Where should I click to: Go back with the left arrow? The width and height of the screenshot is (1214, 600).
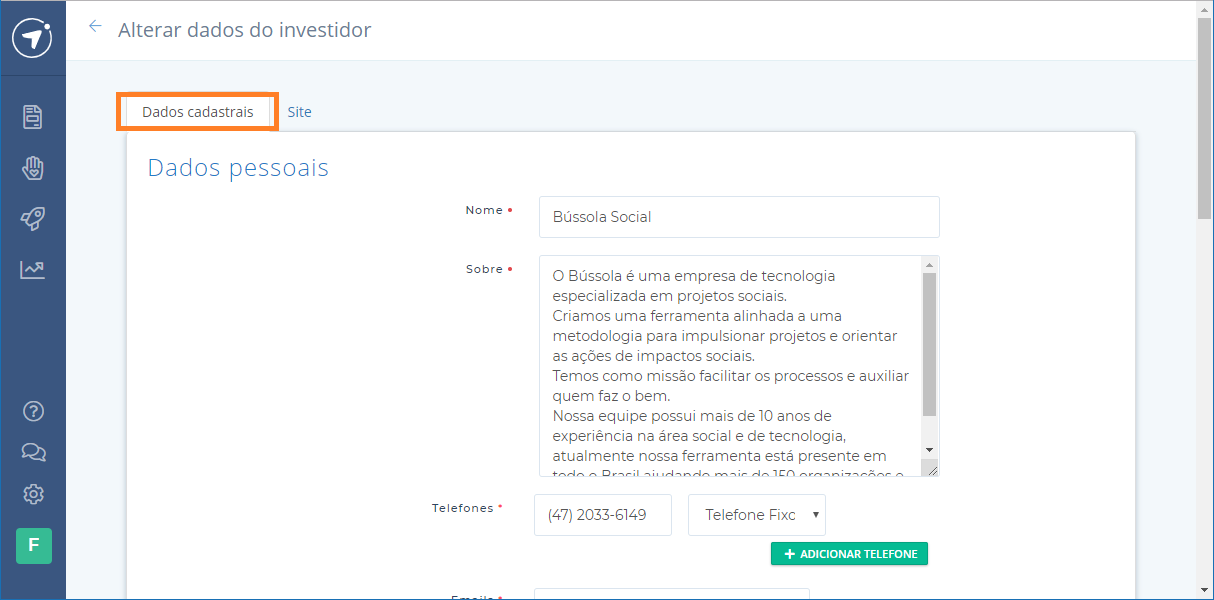(95, 27)
